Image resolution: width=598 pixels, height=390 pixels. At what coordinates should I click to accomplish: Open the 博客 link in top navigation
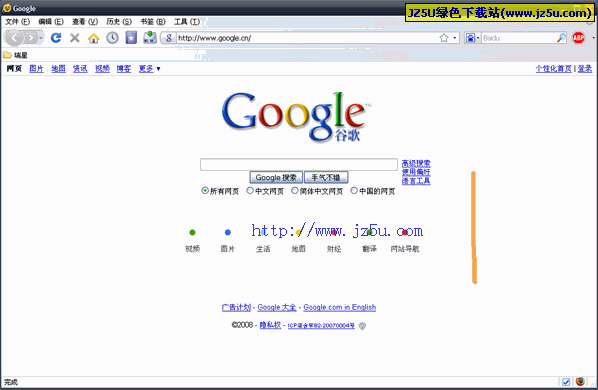coord(124,69)
